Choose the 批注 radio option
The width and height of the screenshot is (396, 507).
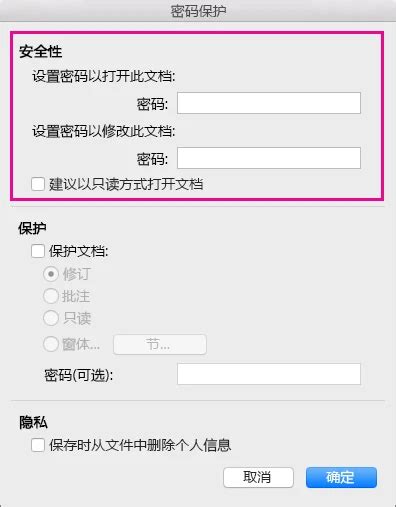[51, 296]
